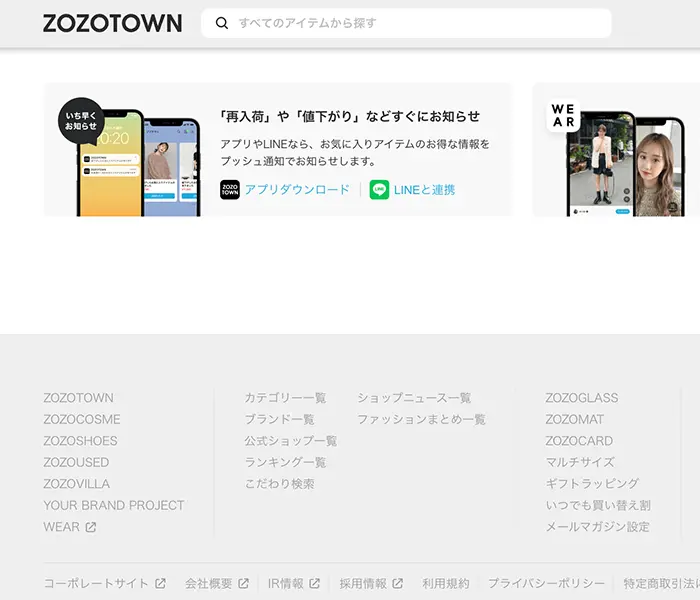Open ZOZOSHOES footer link
700x600 pixels.
[80, 441]
